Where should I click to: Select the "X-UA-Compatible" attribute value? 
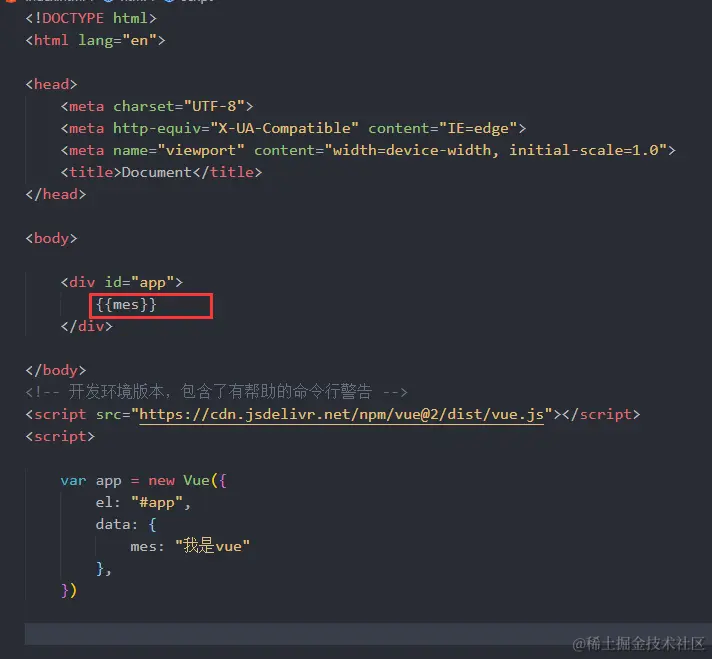[284, 128]
